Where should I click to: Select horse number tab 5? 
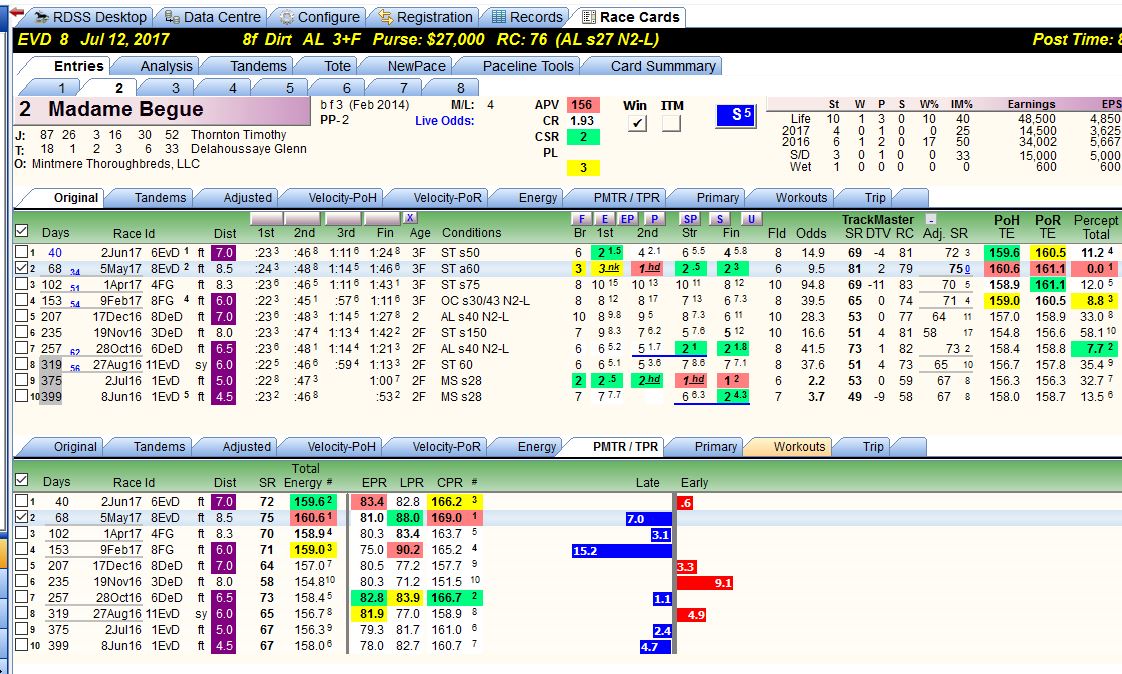click(x=290, y=88)
